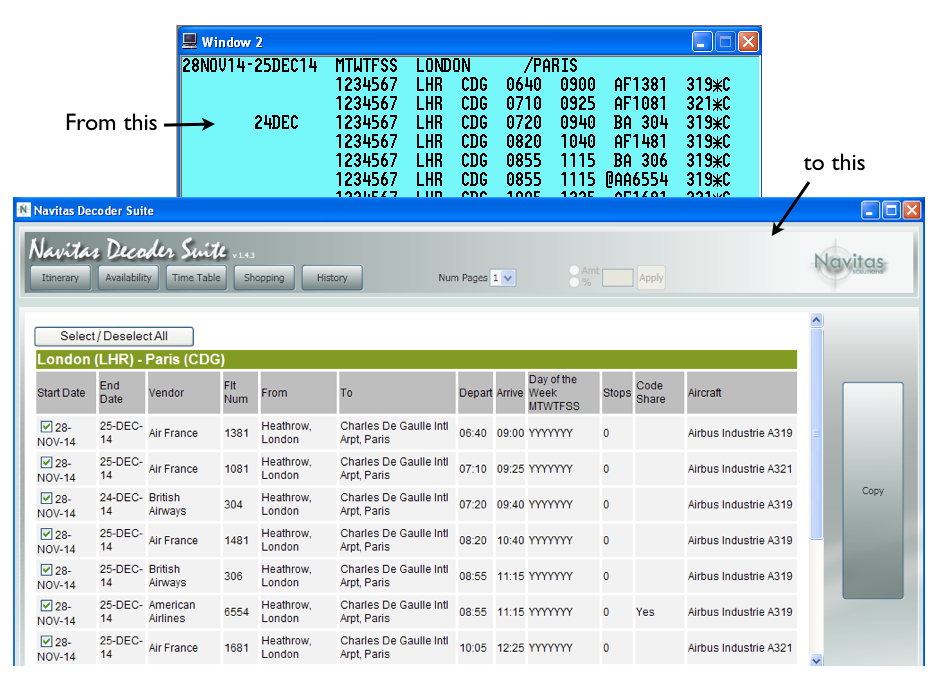
Task: Click the results scrollbar down arrow
Action: [x=817, y=660]
